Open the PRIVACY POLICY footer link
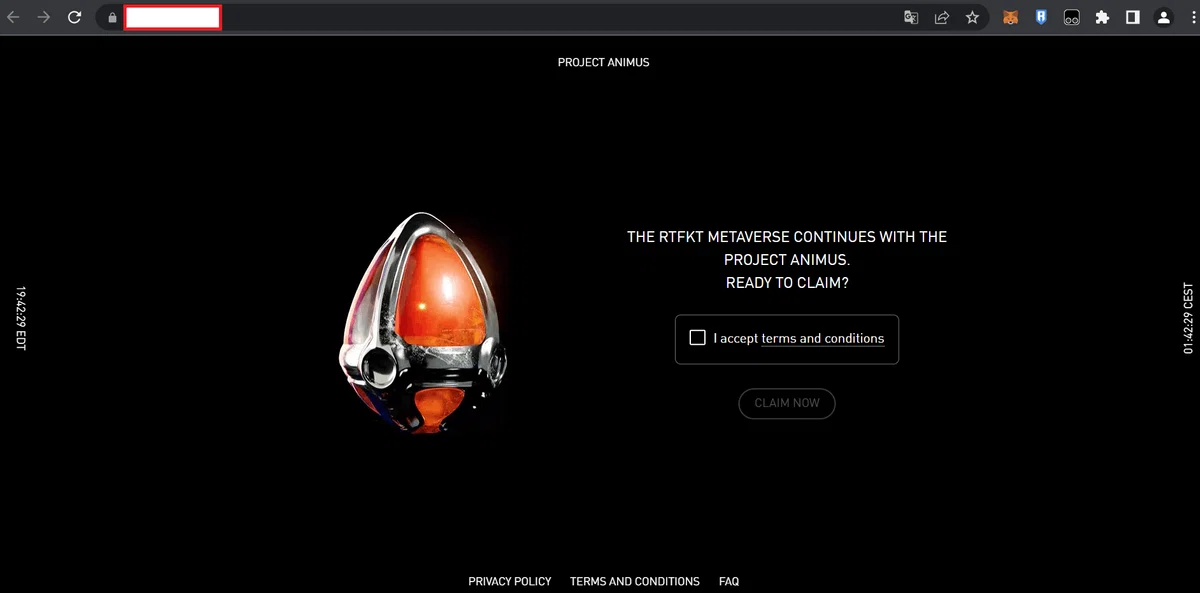The image size is (1200, 593). click(x=510, y=581)
